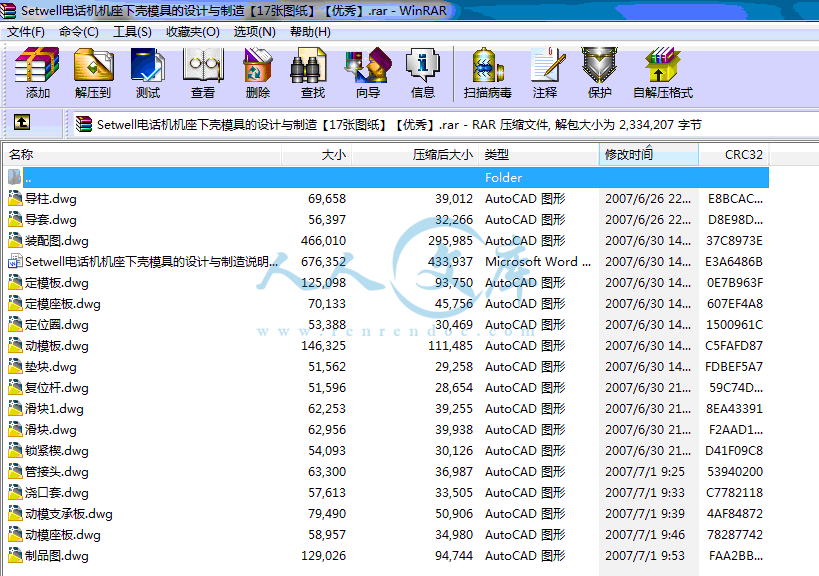Click the WinRAR icon in title bar

click(8, 10)
